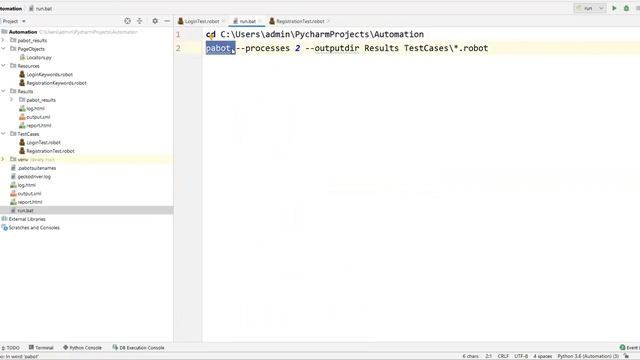Select LoginKeywords.robot file

(49, 75)
